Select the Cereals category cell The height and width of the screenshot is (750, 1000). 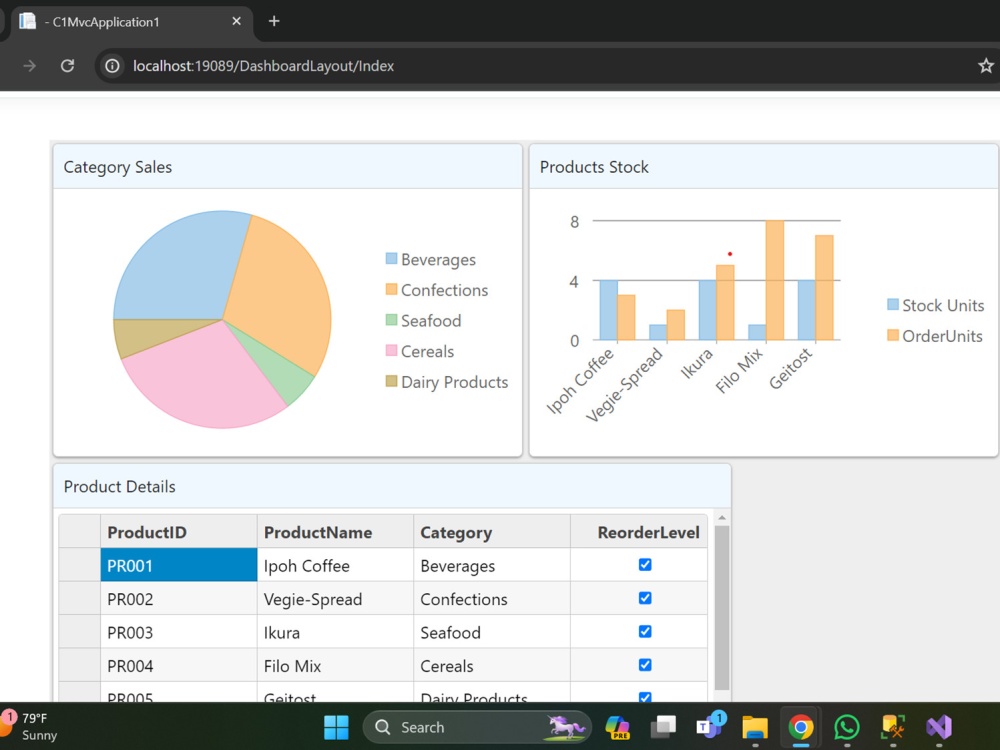click(x=492, y=665)
